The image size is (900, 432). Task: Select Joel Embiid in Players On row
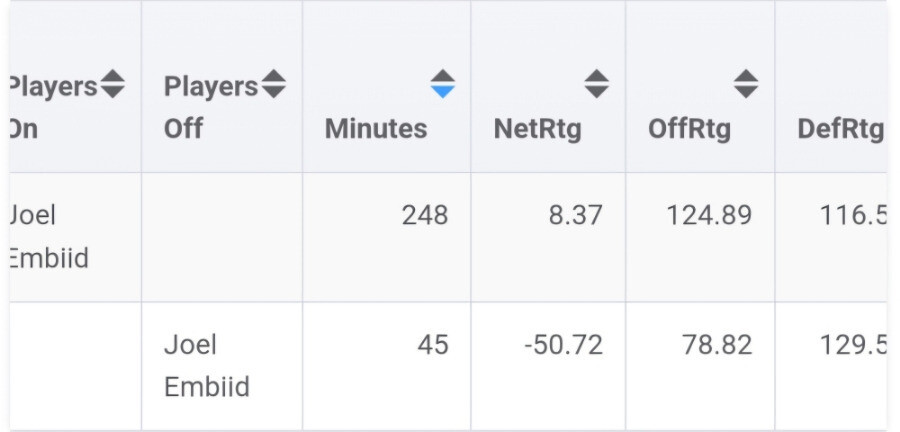[x=48, y=237]
